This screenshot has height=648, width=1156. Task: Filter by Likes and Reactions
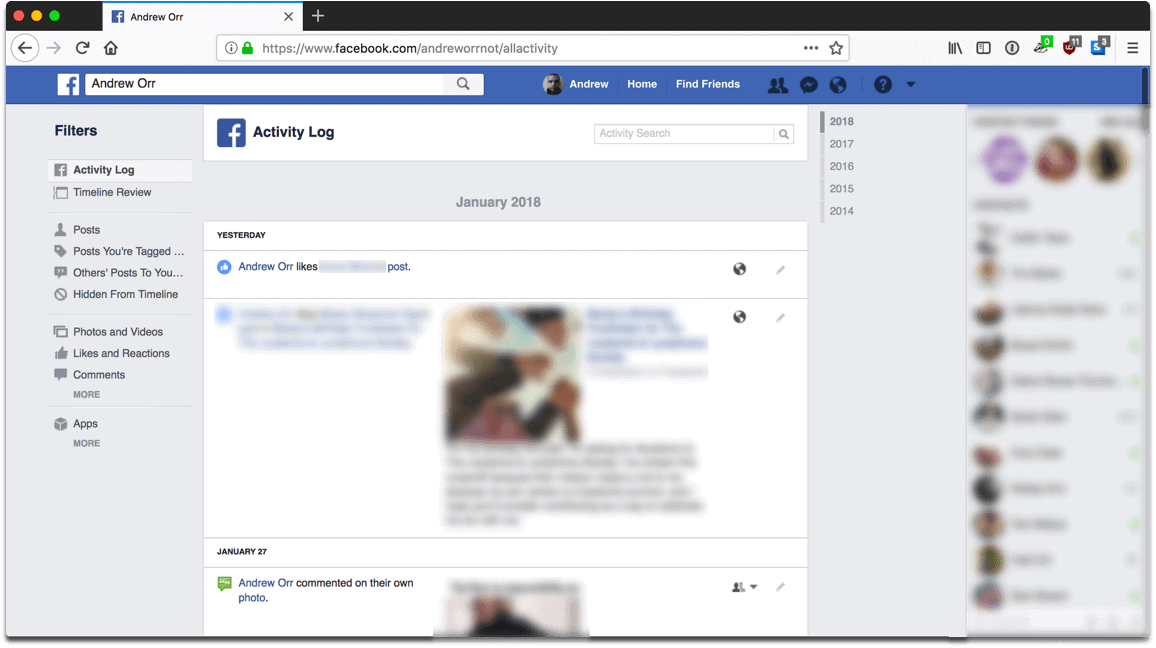tap(120, 353)
